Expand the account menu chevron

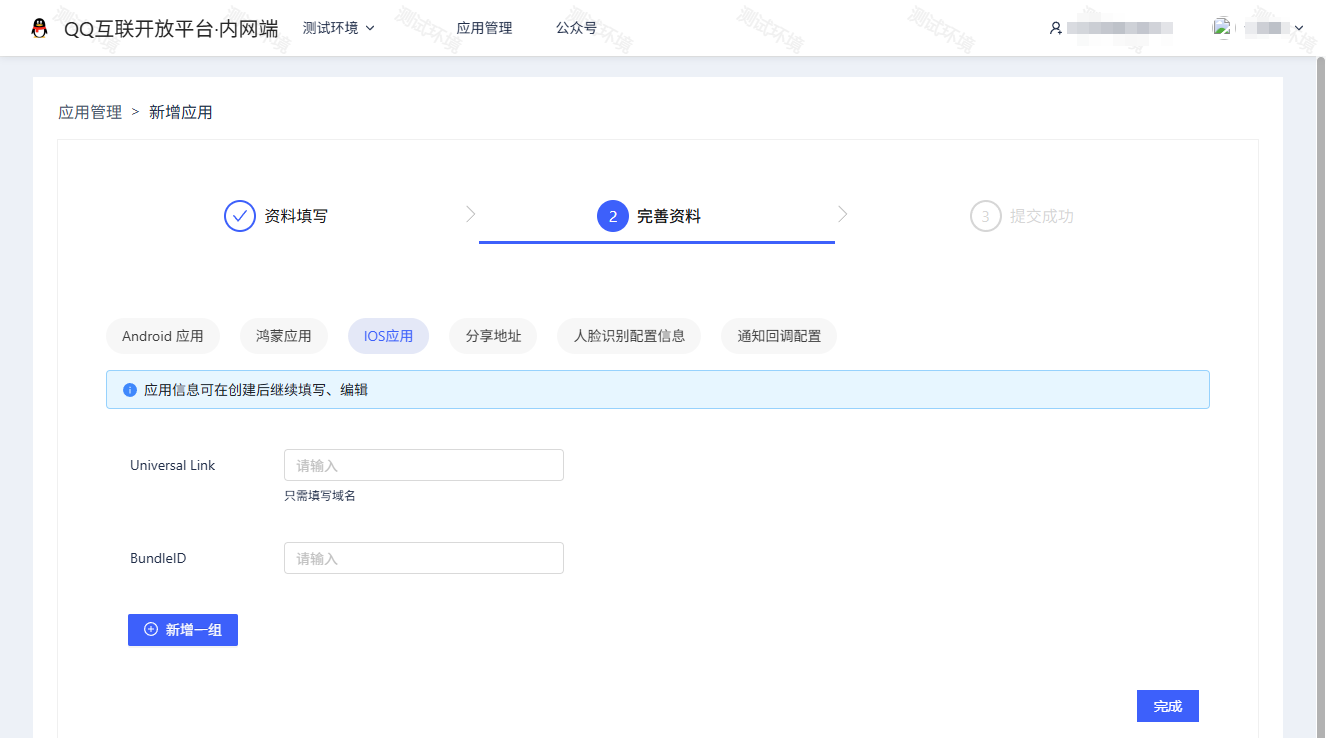[x=1299, y=28]
